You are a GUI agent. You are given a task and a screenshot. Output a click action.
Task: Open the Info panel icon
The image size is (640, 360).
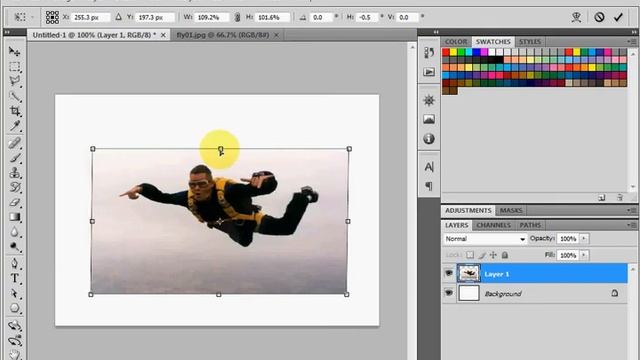tap(429, 139)
